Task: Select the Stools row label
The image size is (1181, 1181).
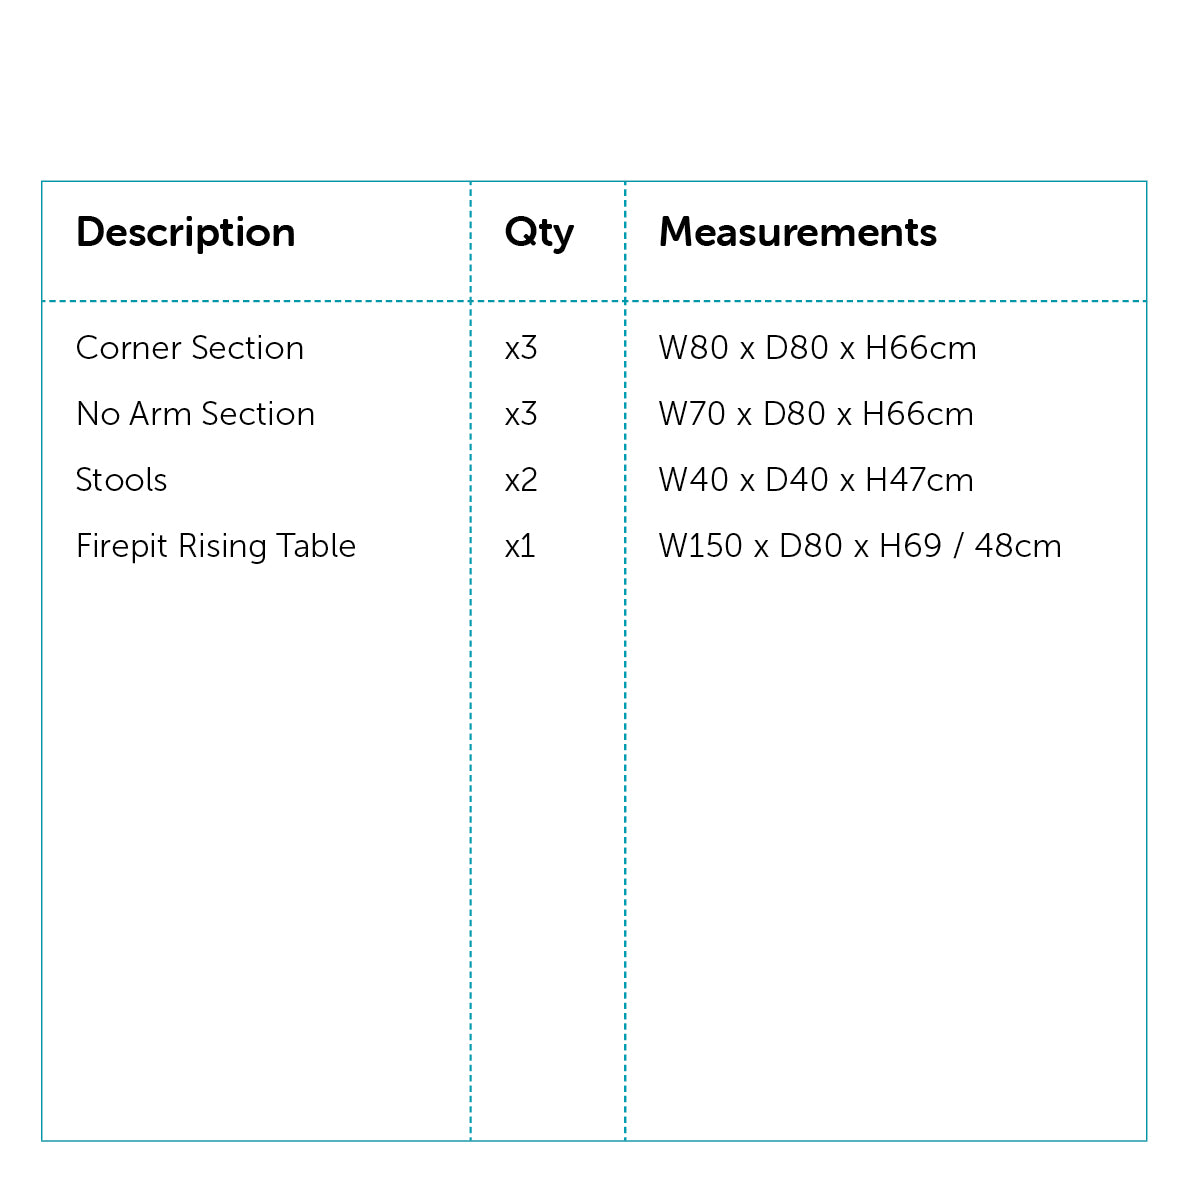Action: (121, 480)
